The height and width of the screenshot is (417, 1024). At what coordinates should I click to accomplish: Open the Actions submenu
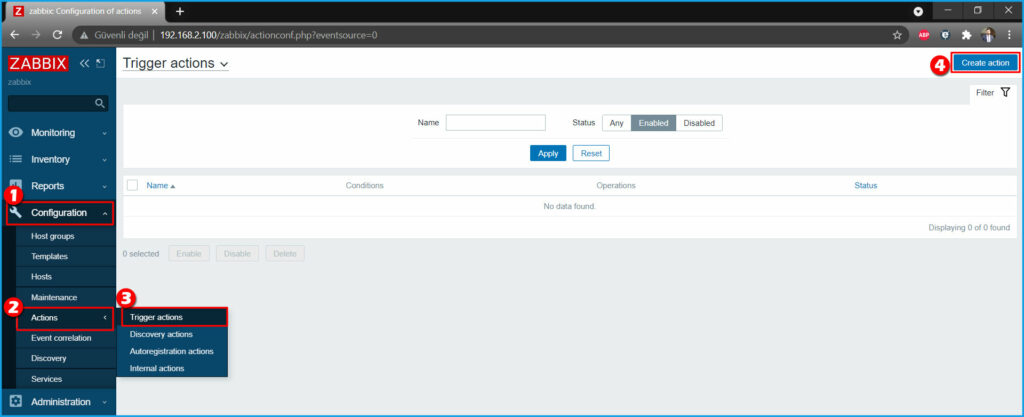point(65,318)
